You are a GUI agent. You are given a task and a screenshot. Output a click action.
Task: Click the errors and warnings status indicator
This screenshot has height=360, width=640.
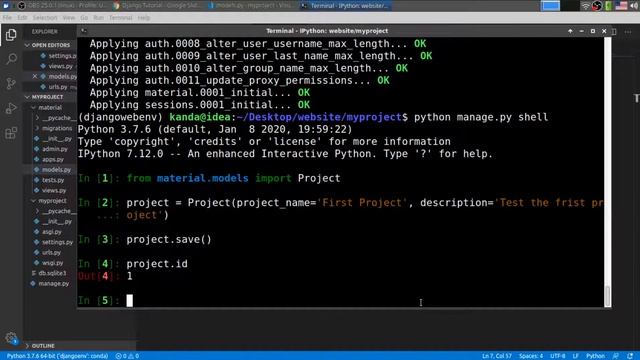[127, 356]
